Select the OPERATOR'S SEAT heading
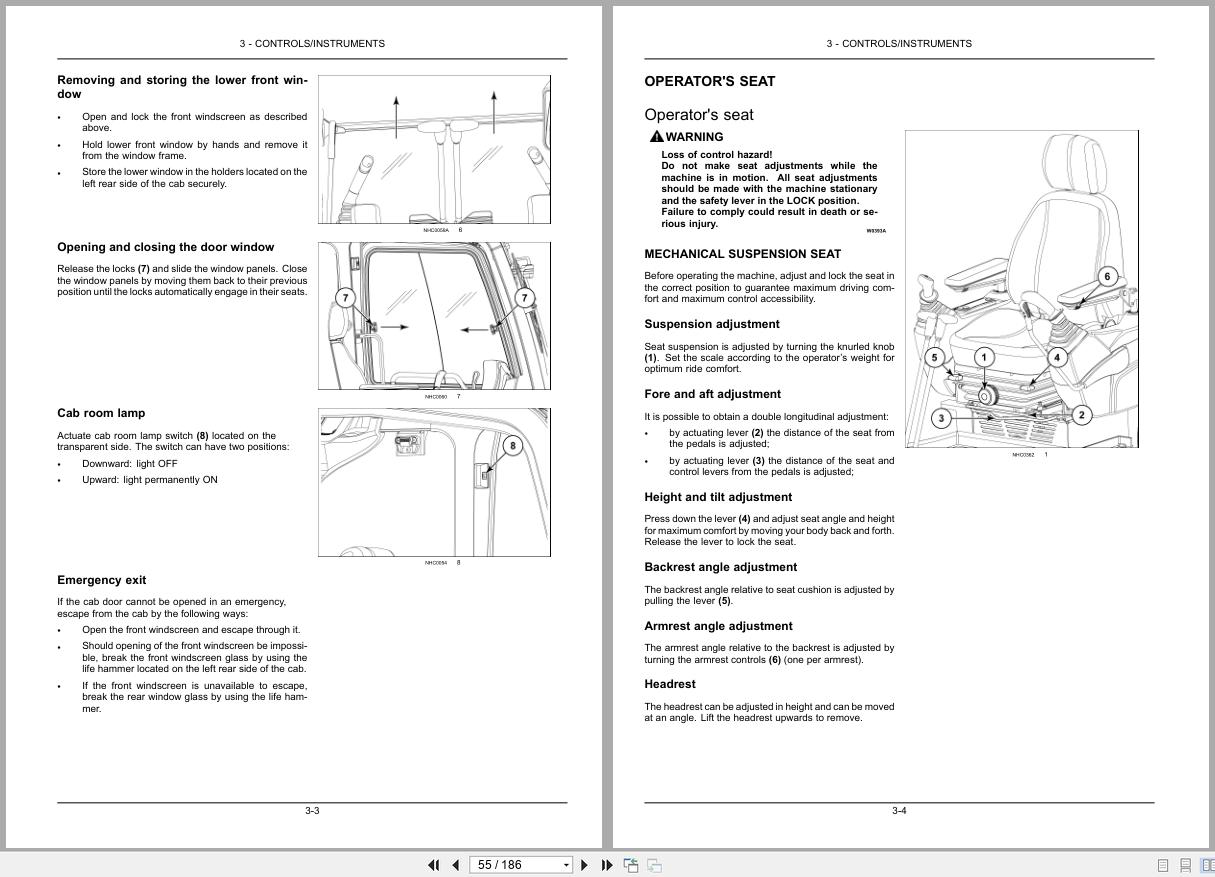1215x877 pixels. pyautogui.click(x=712, y=81)
